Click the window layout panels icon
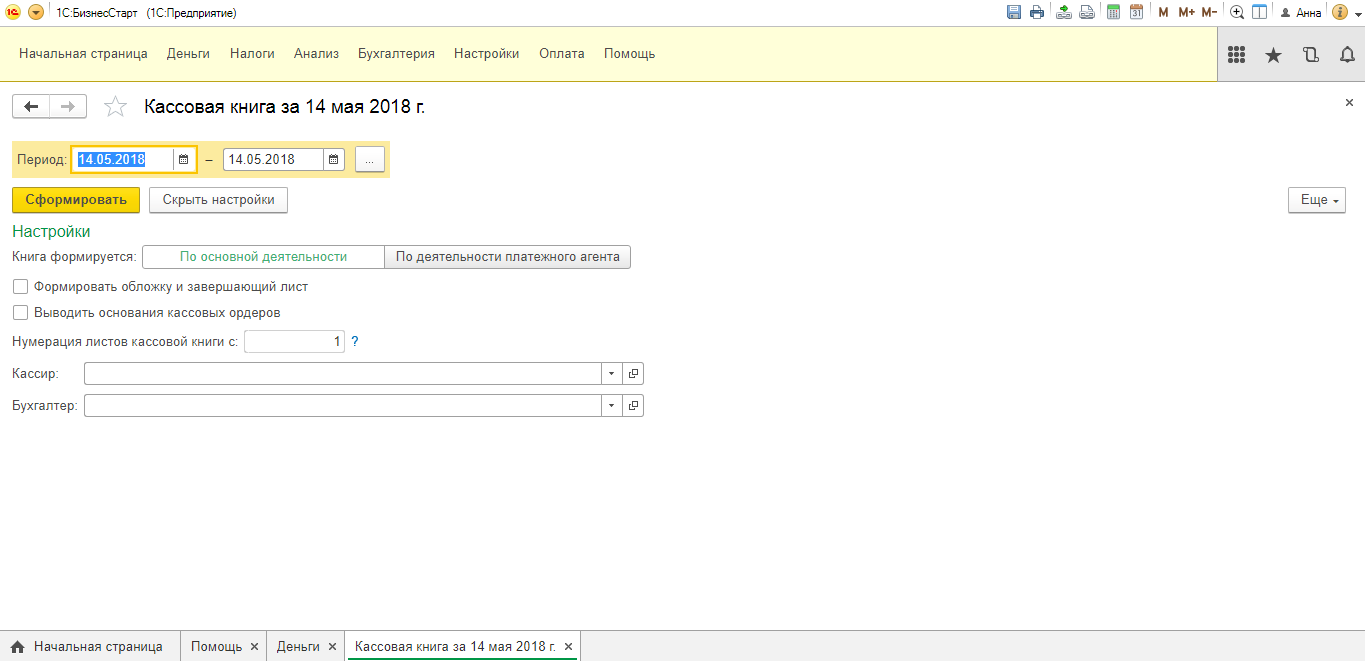Viewport: 1365px width, 661px height. coord(1260,12)
